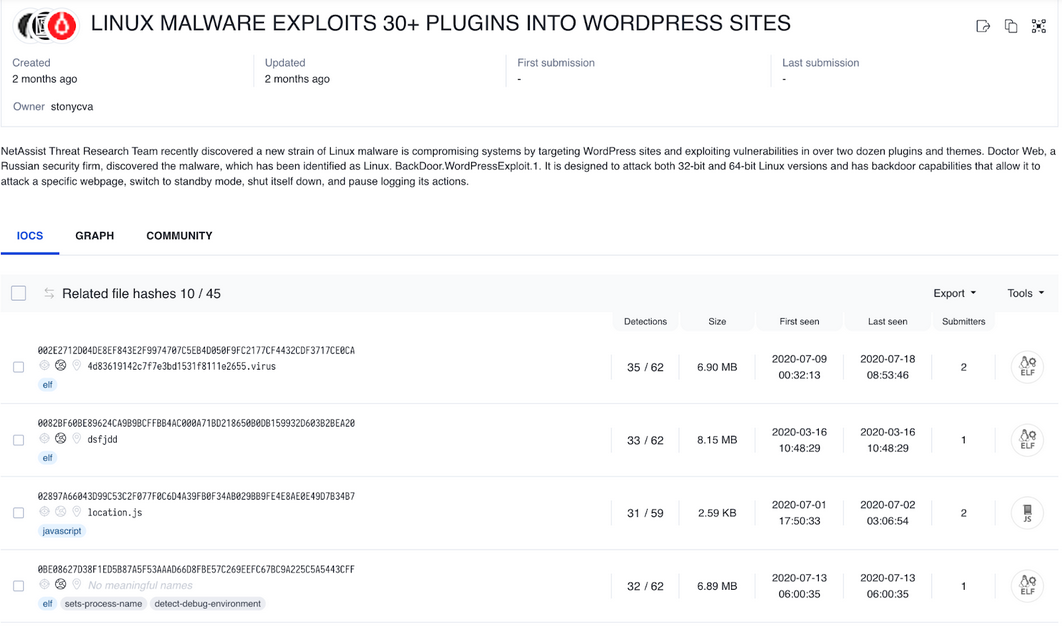Click the location pin icon in the .virus row
1062x629 pixels.
[77, 366]
